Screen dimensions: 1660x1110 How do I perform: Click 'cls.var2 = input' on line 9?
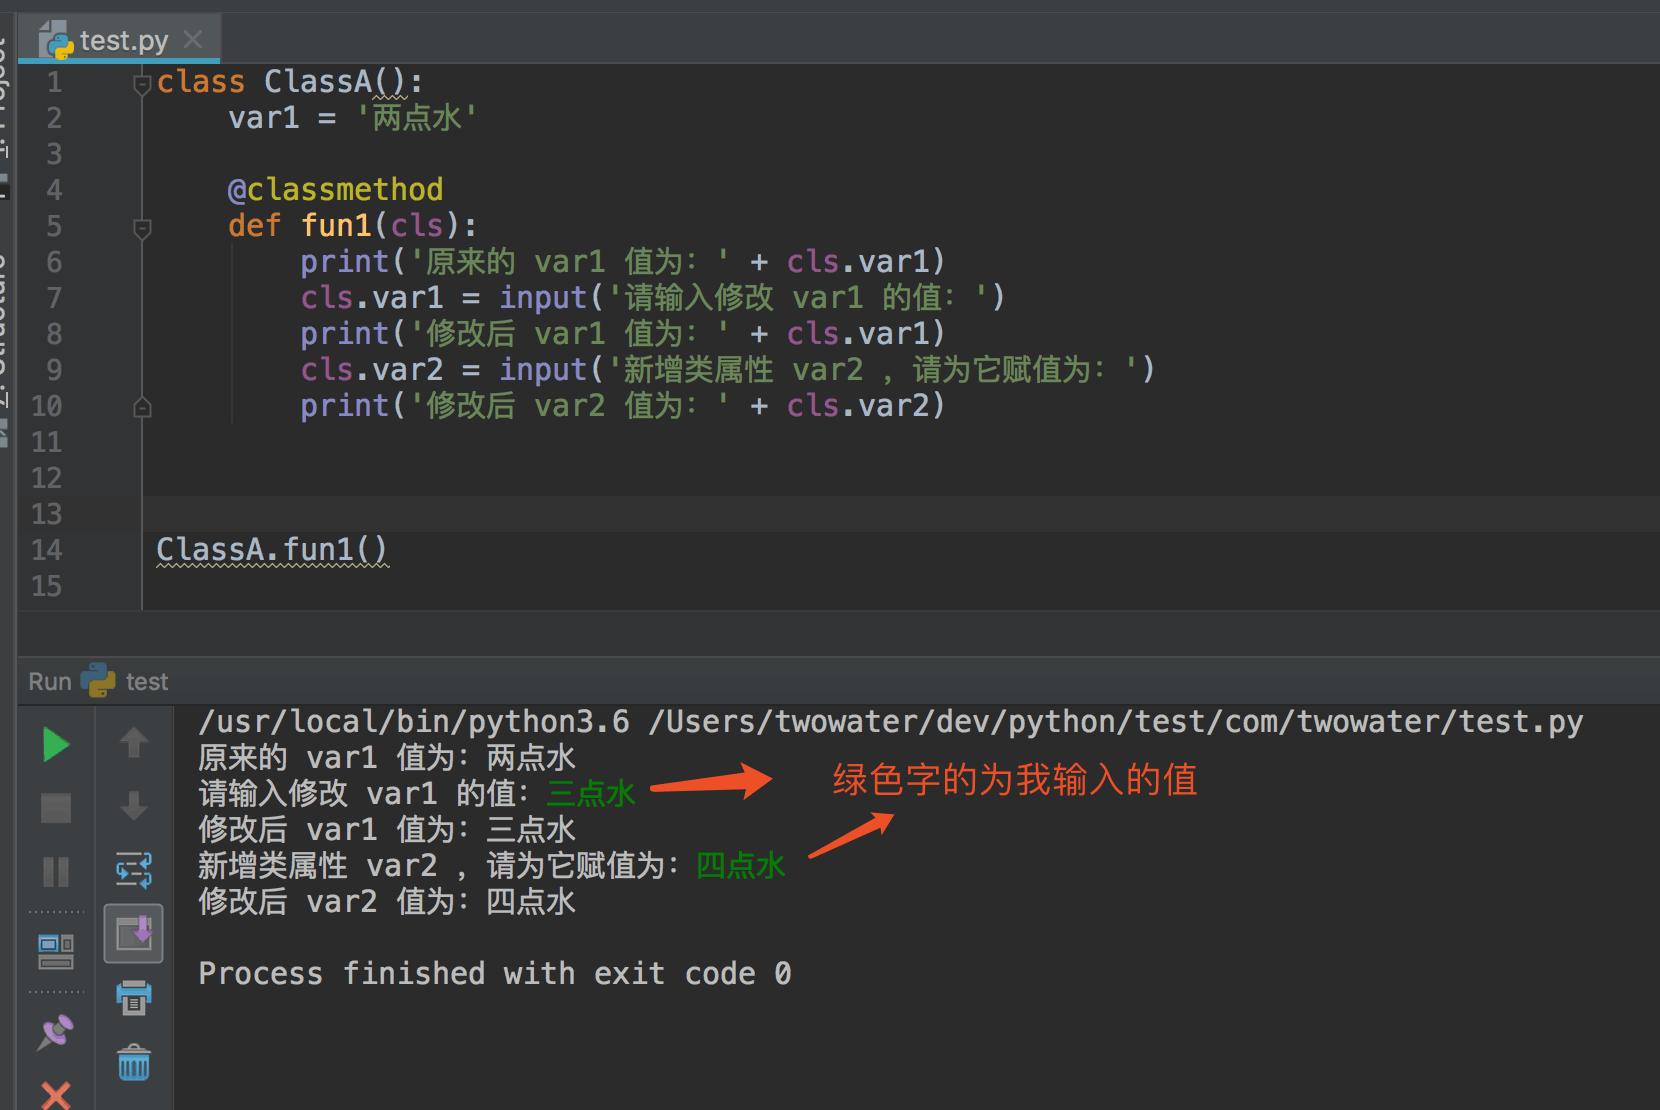click(x=443, y=370)
